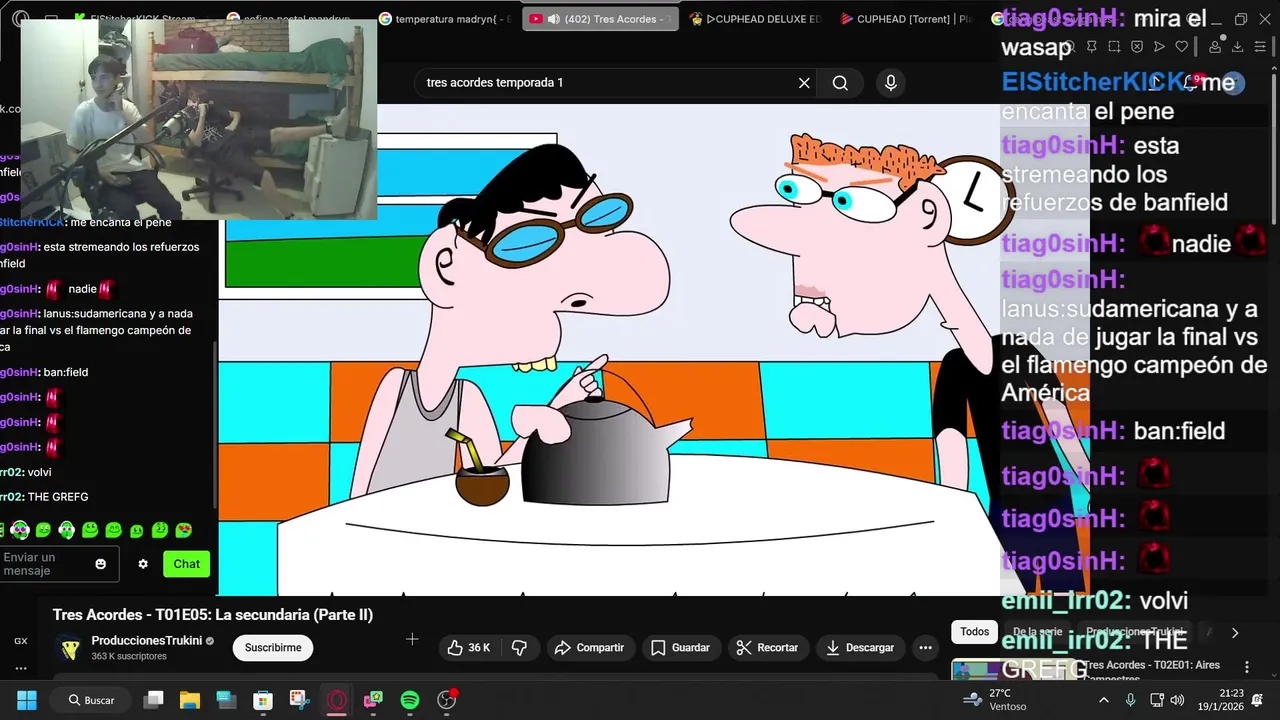Open the emoji picker in chat input
Screen dimensions: 1280x720
[100, 564]
